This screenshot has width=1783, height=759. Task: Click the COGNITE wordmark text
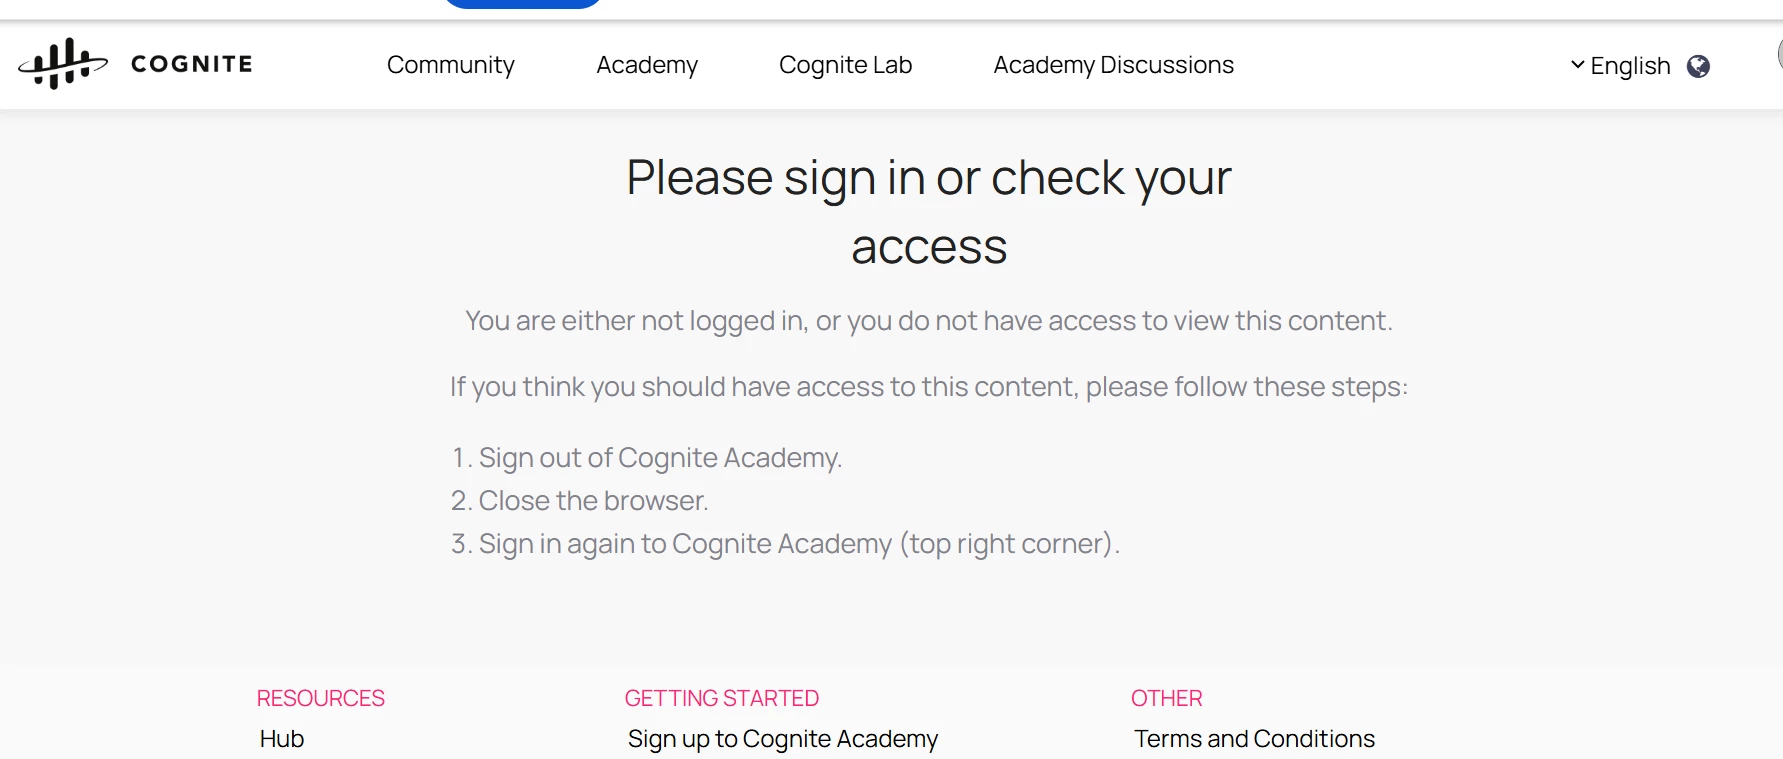[192, 64]
